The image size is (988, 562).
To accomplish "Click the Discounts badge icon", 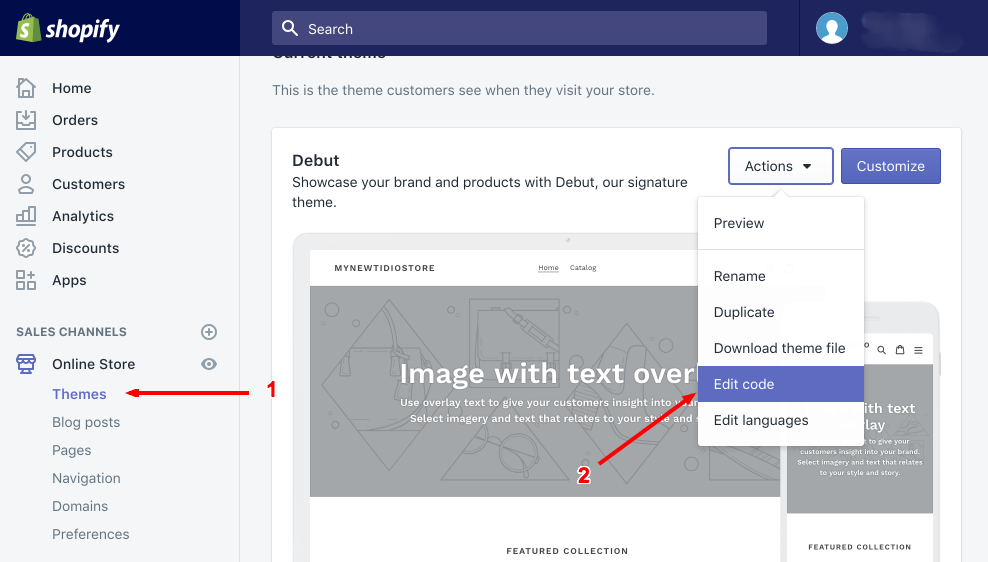I will 26,248.
